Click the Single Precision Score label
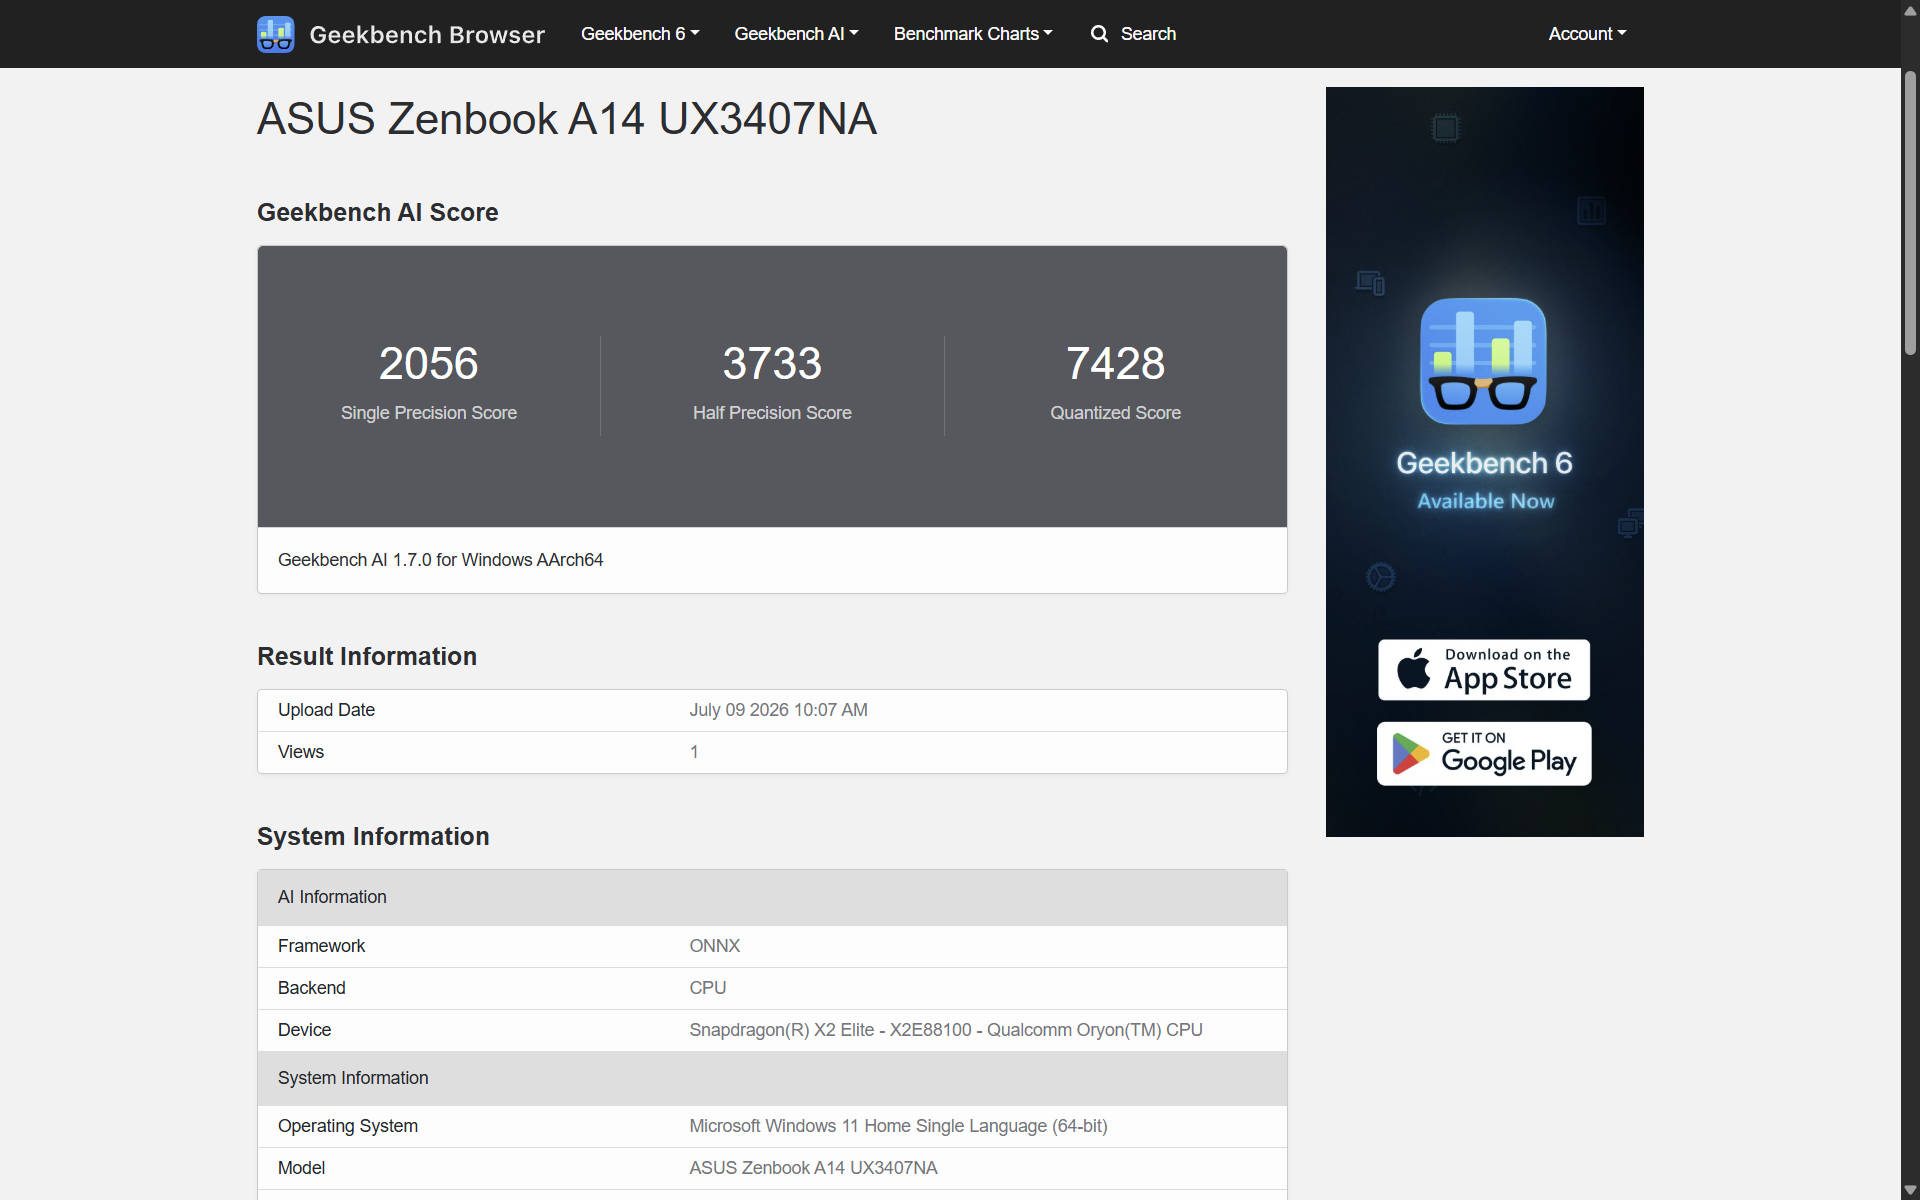The width and height of the screenshot is (1920, 1200). coord(428,413)
